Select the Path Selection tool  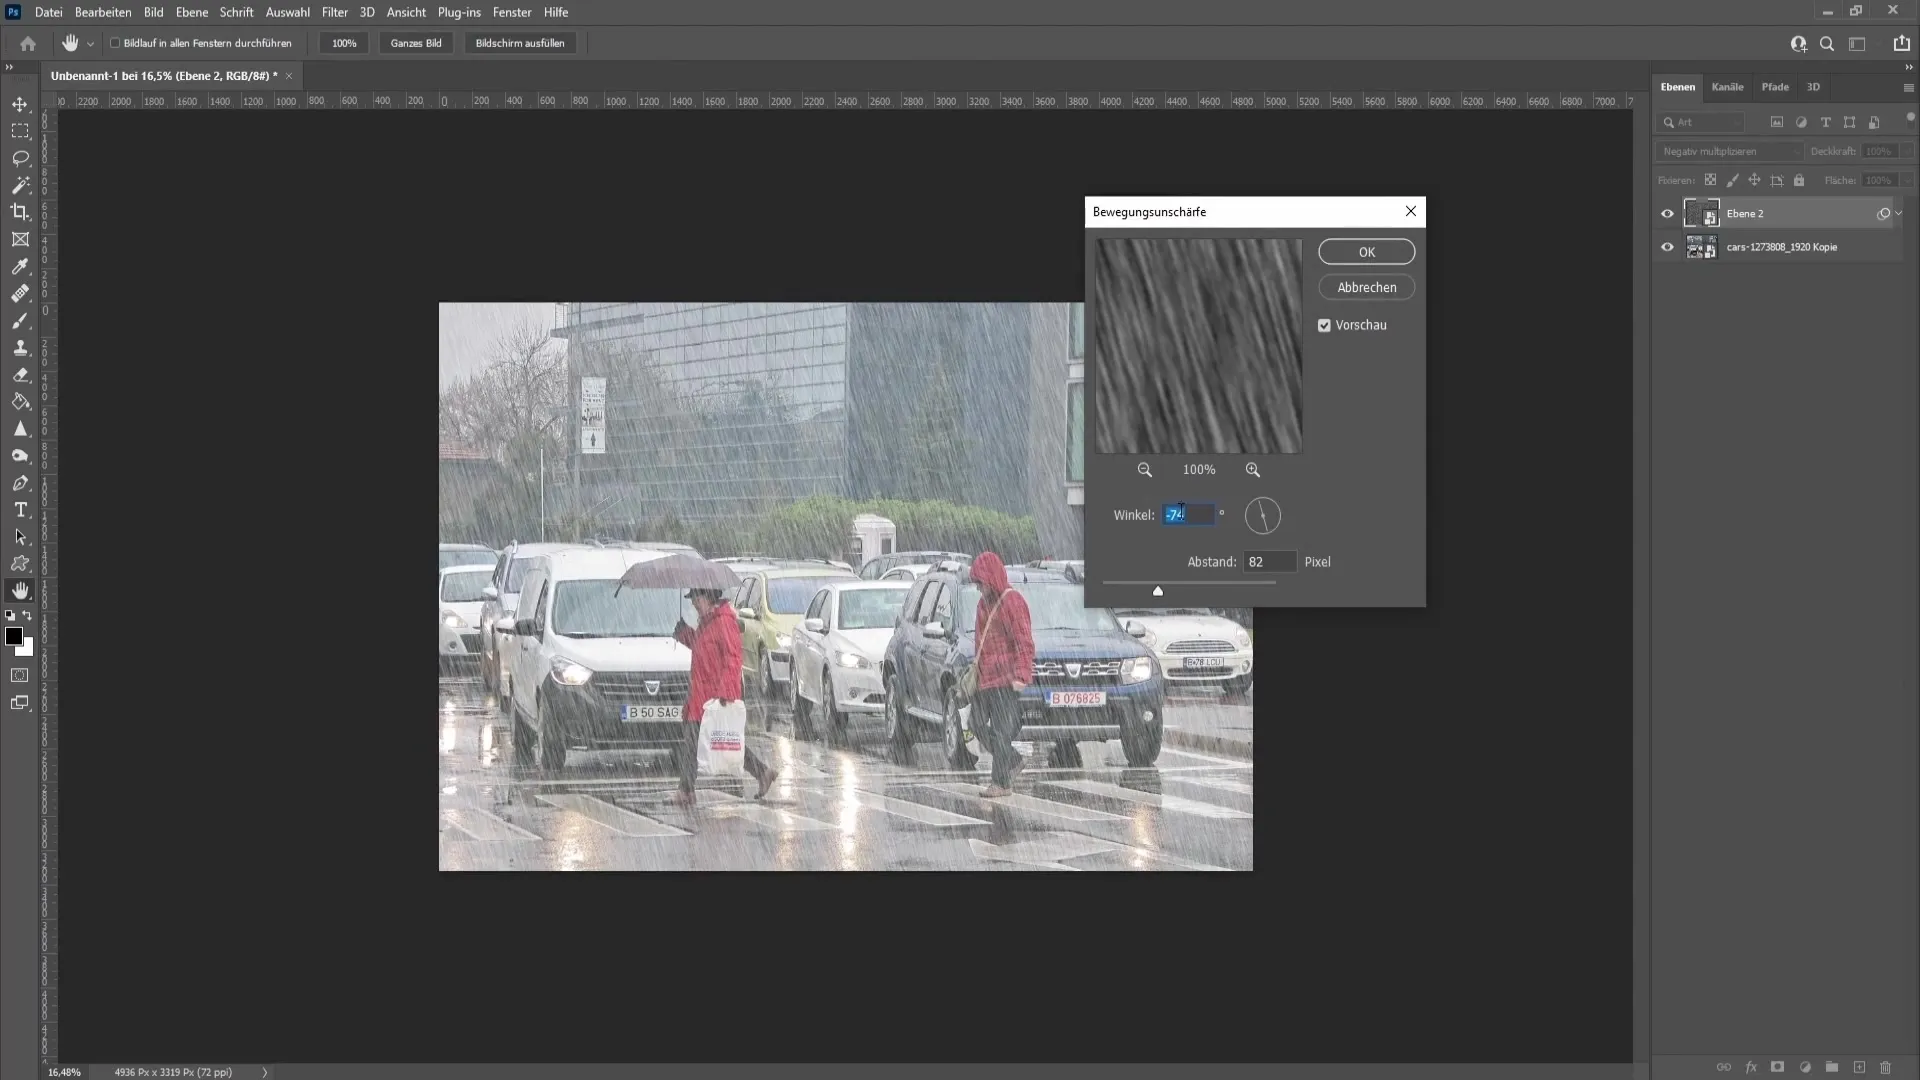click(x=20, y=537)
